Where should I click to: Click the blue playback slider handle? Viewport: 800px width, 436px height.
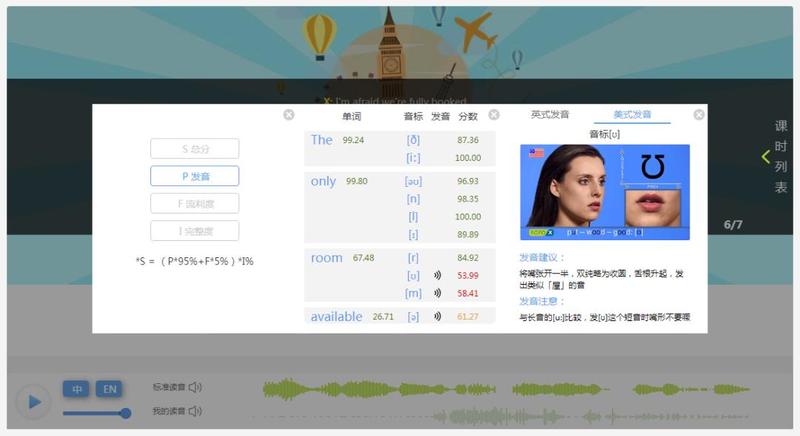coord(126,412)
